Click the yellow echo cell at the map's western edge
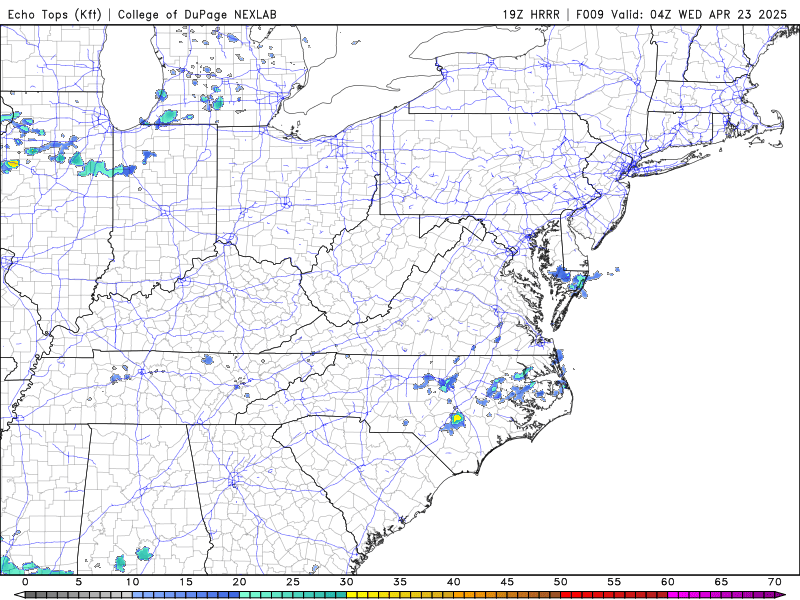Image resolution: width=800 pixels, height=600 pixels. point(12,164)
